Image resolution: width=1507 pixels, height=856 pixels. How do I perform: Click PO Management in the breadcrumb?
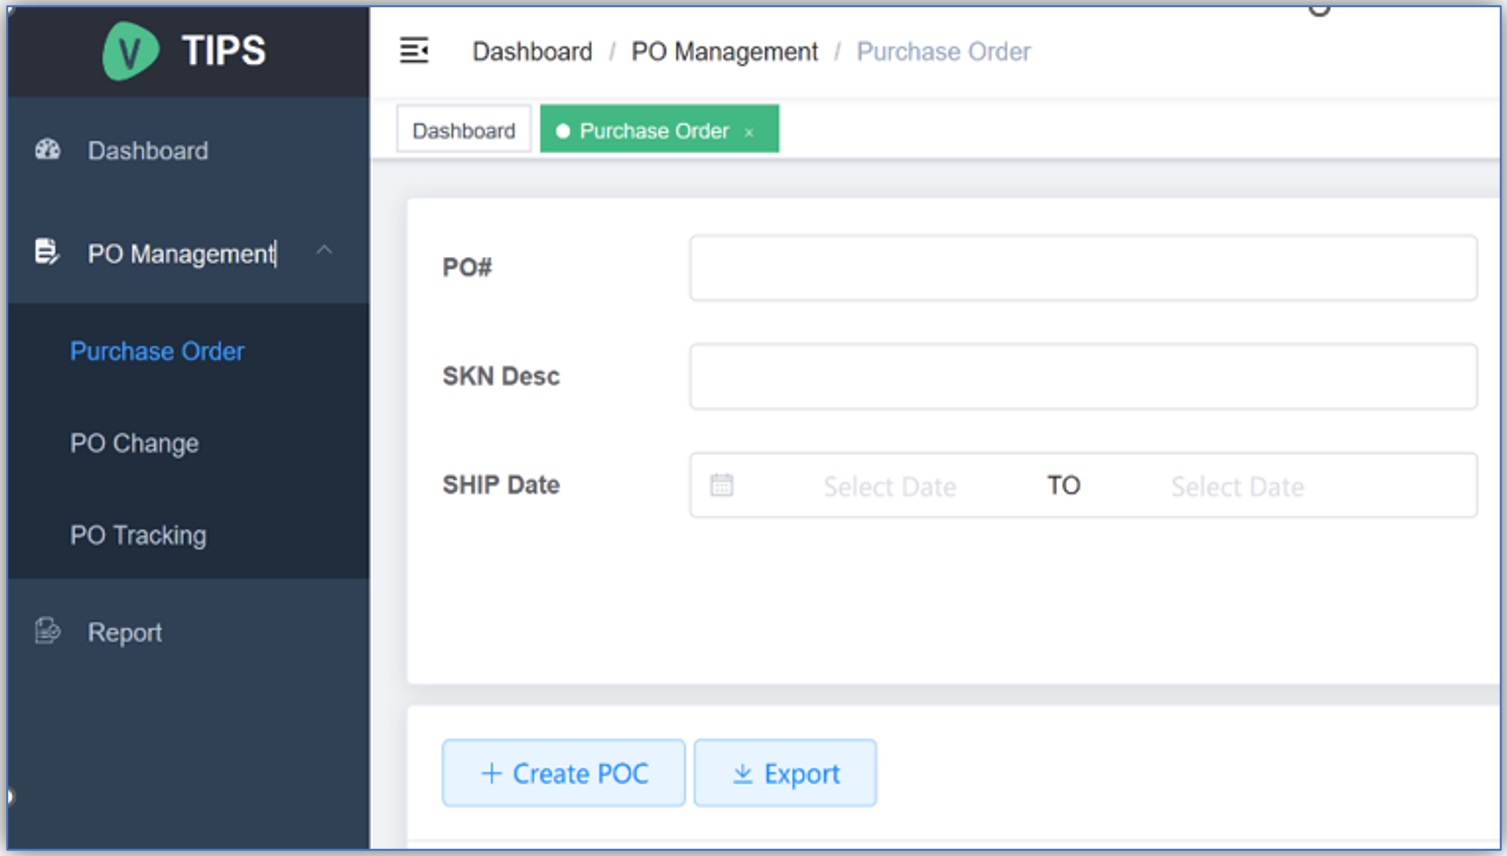(x=724, y=52)
